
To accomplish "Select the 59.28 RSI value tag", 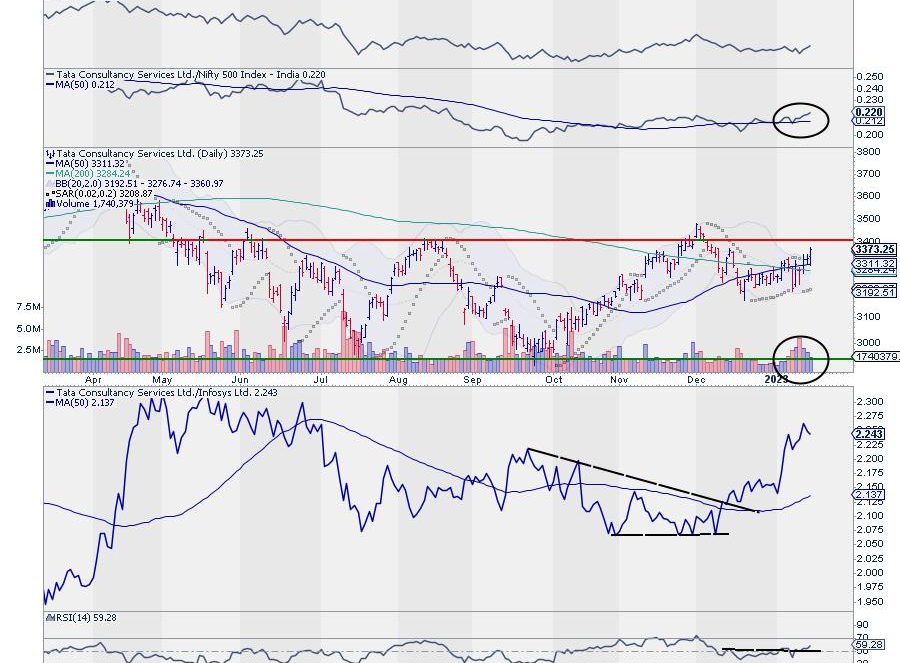I will click(x=869, y=645).
